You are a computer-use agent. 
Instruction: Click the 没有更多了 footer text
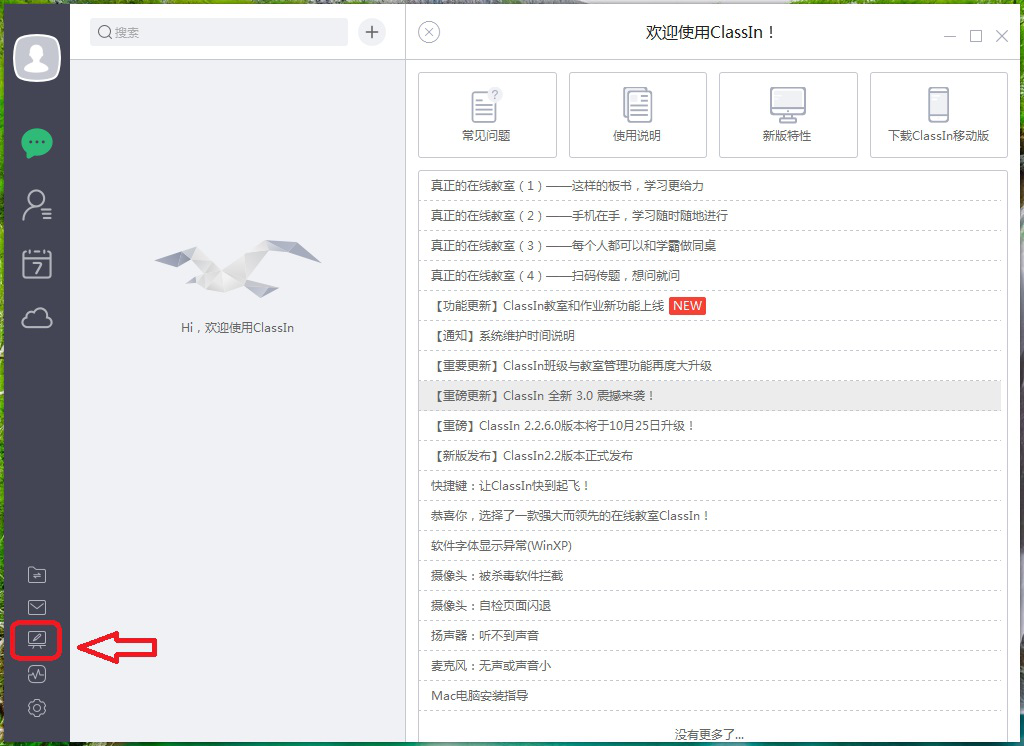click(x=709, y=735)
